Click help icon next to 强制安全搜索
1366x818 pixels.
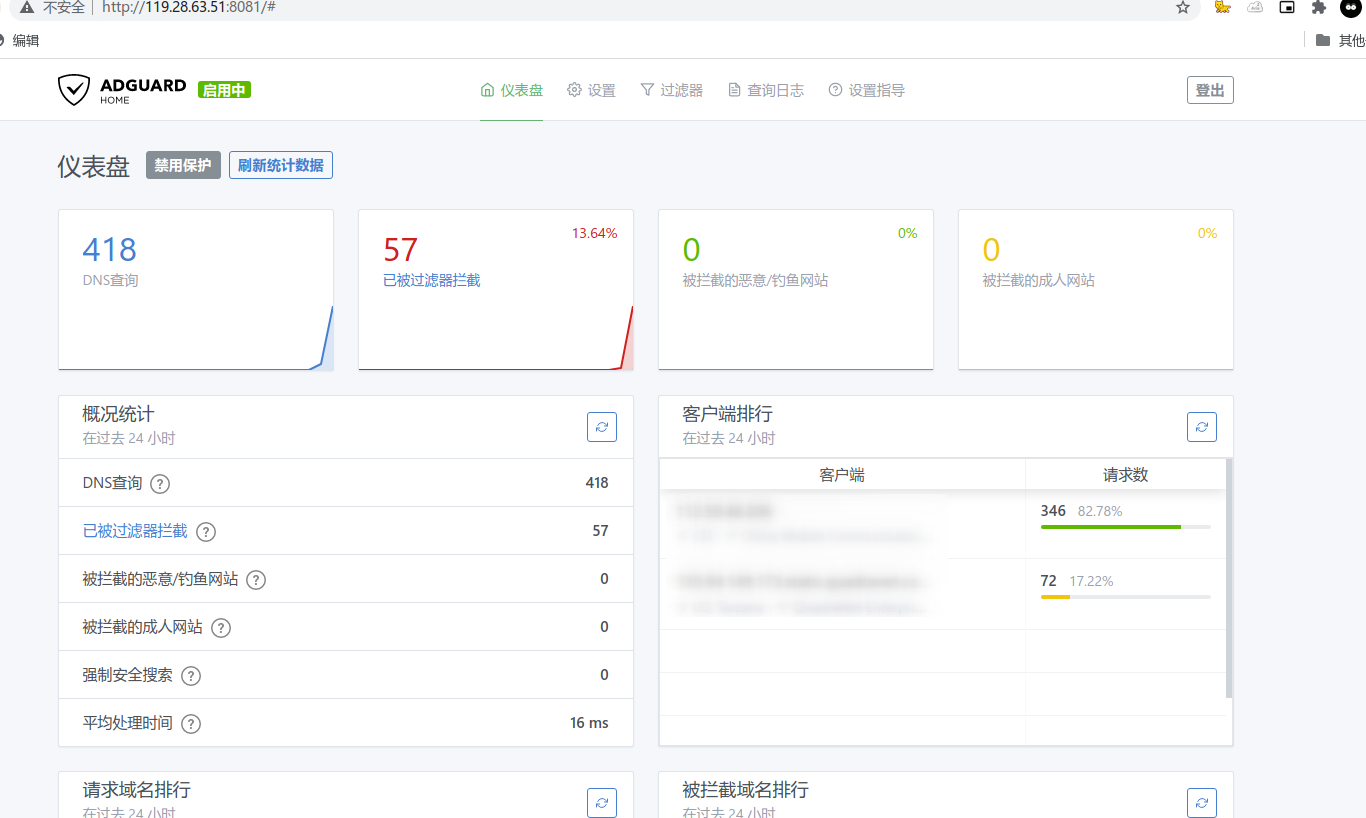coord(191,676)
